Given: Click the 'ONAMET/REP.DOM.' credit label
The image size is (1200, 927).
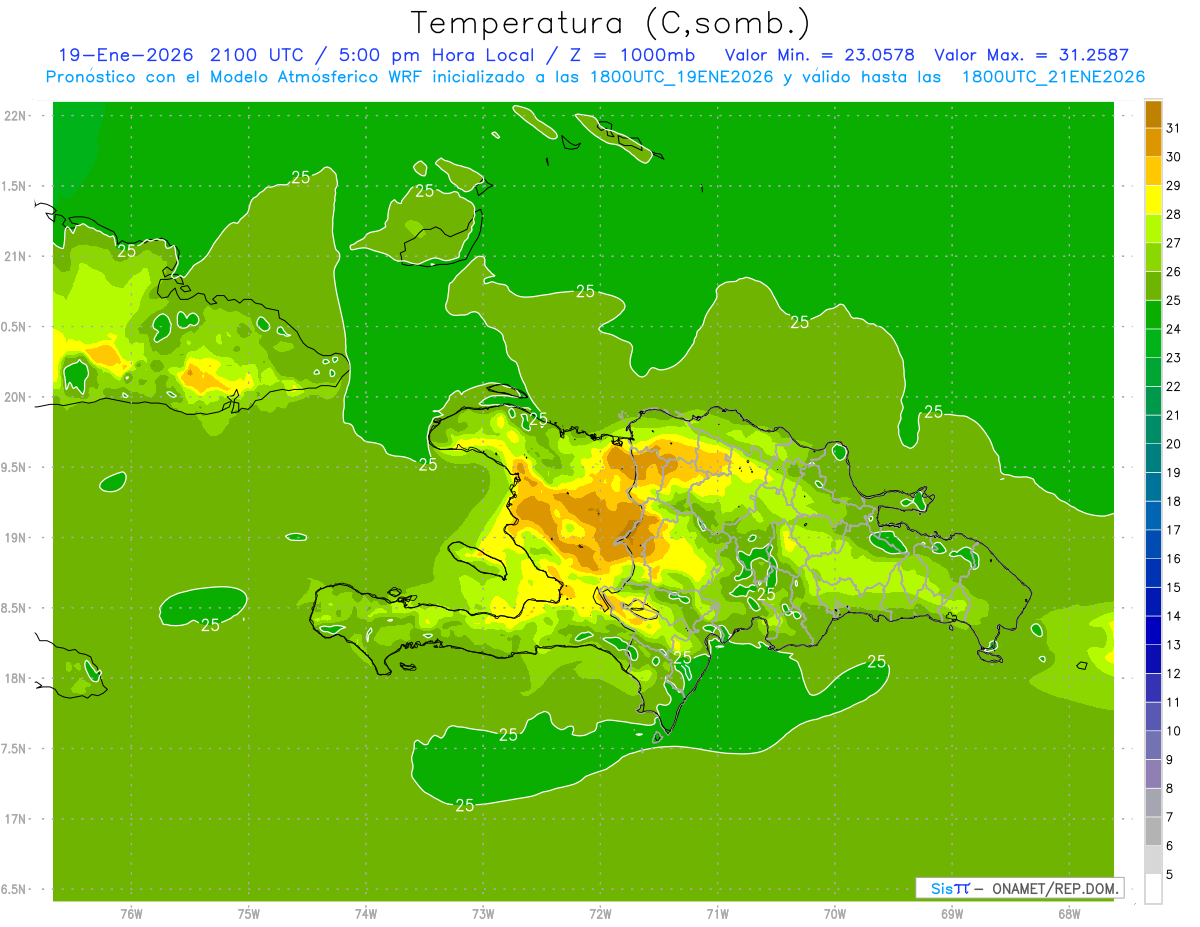Looking at the screenshot, I should [1056, 888].
